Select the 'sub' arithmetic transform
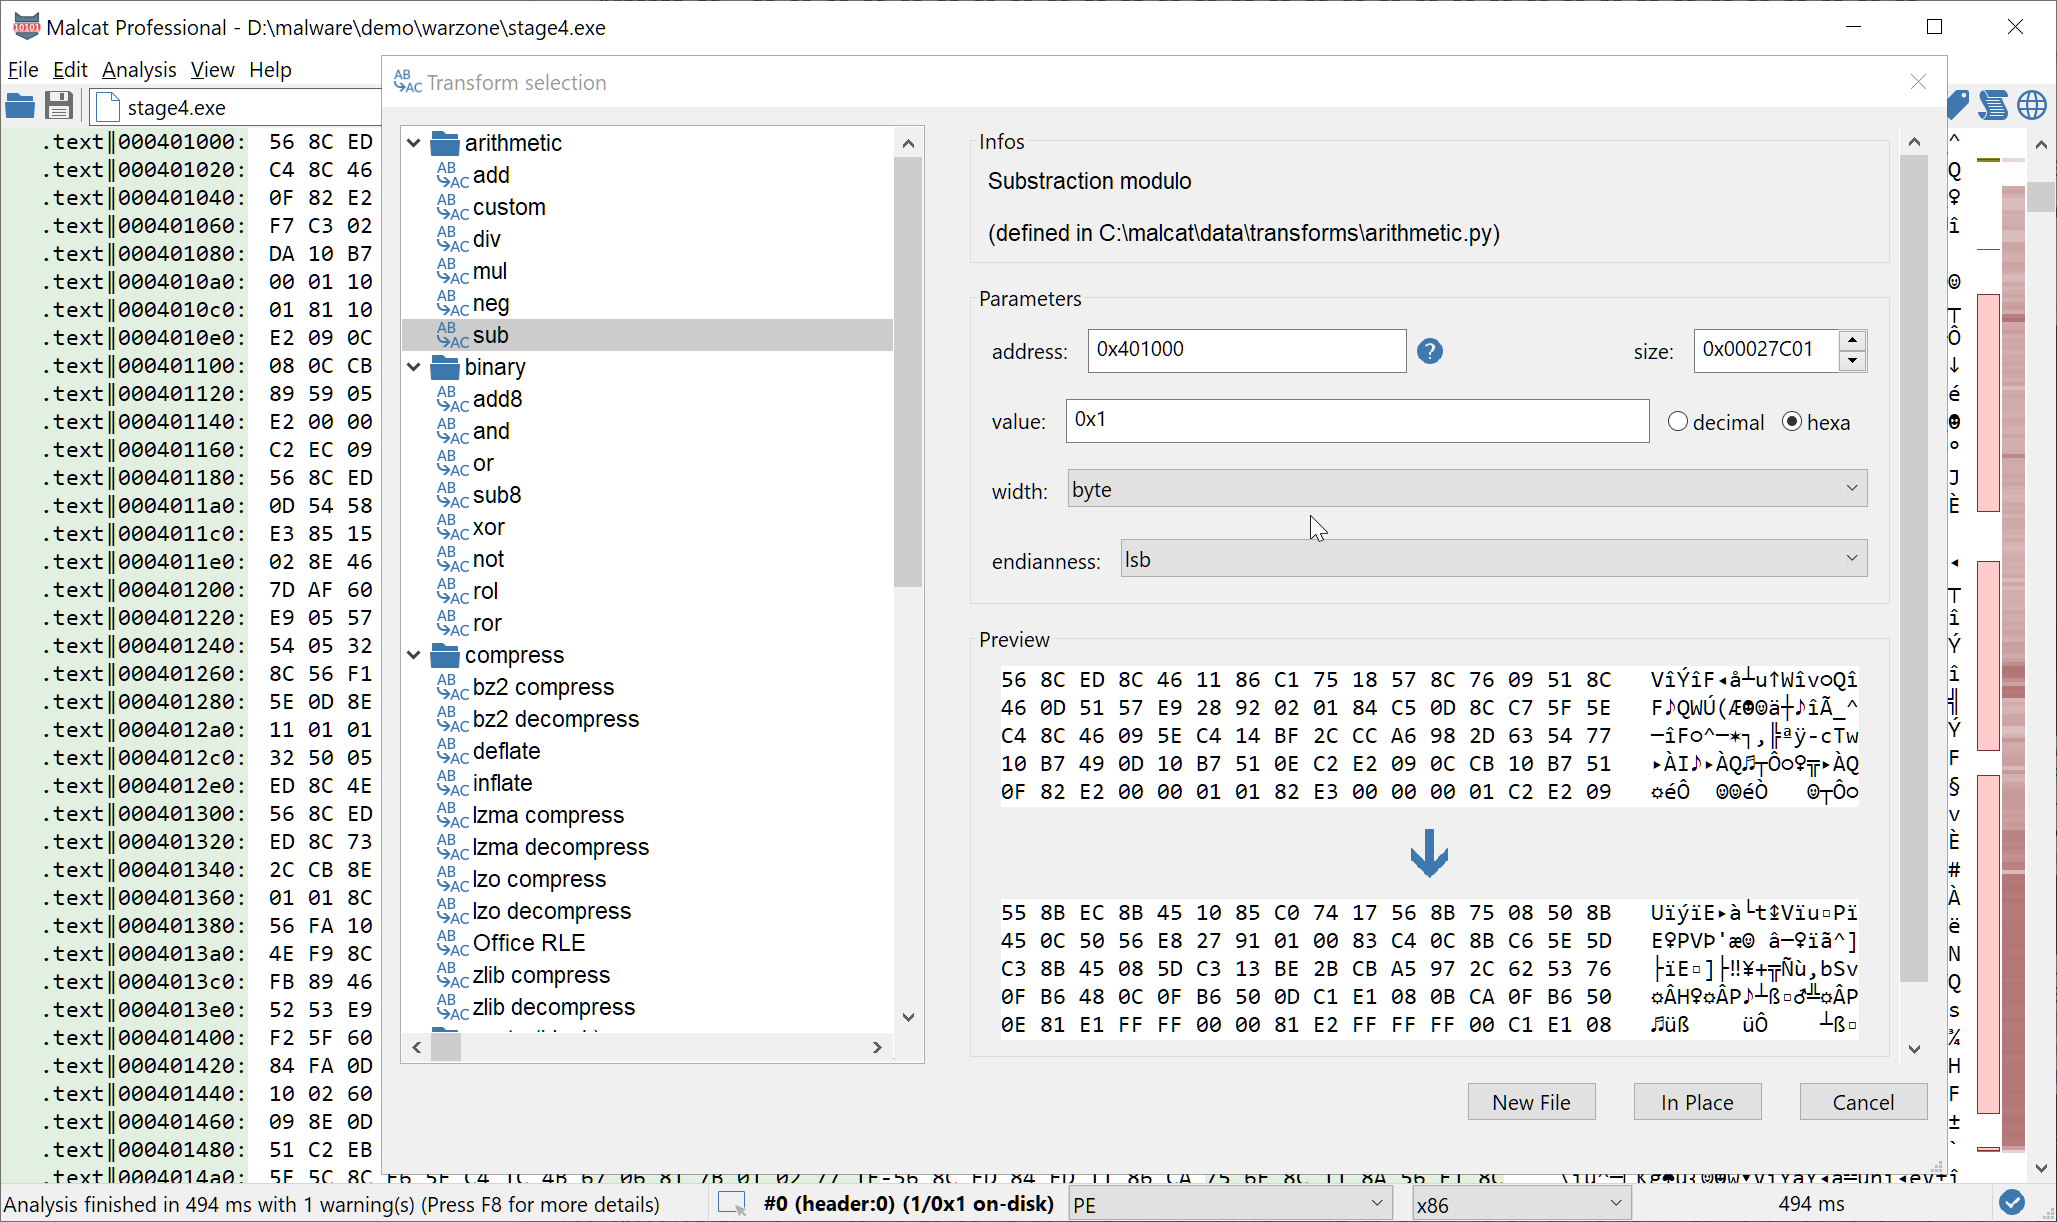Screen dimensions: 2057x1222 490,335
